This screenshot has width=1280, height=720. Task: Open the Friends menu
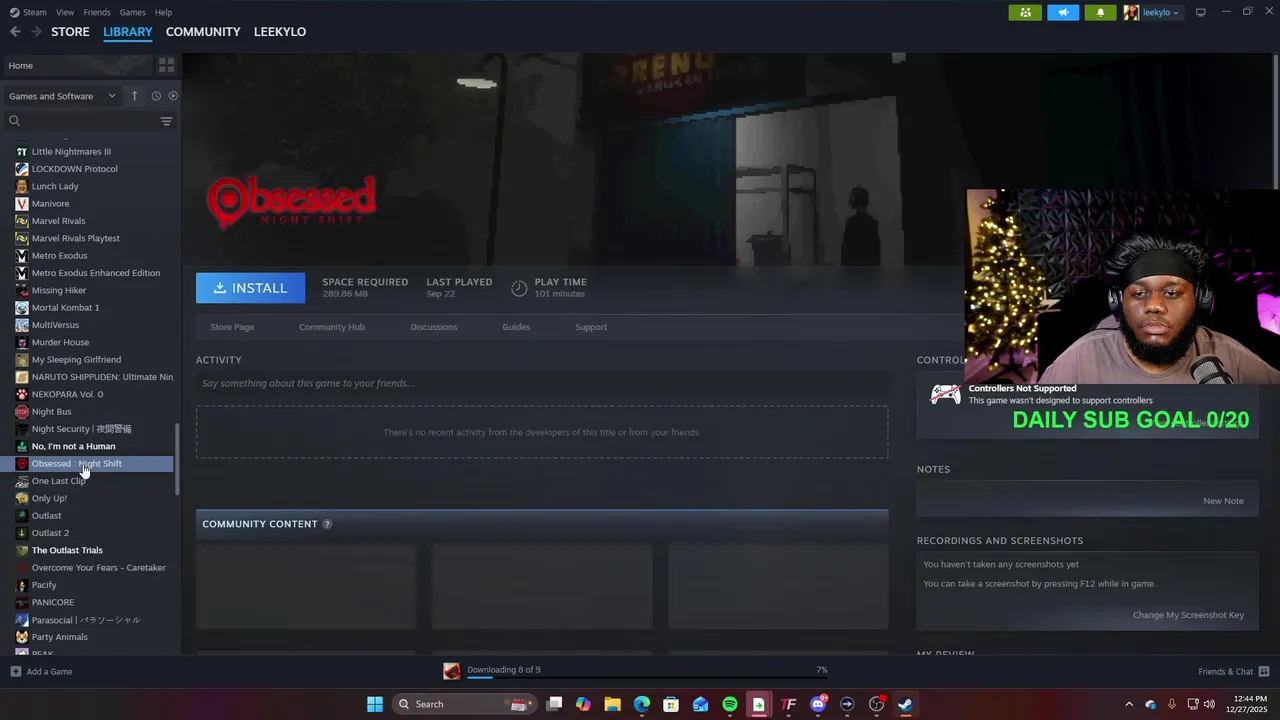(x=97, y=12)
